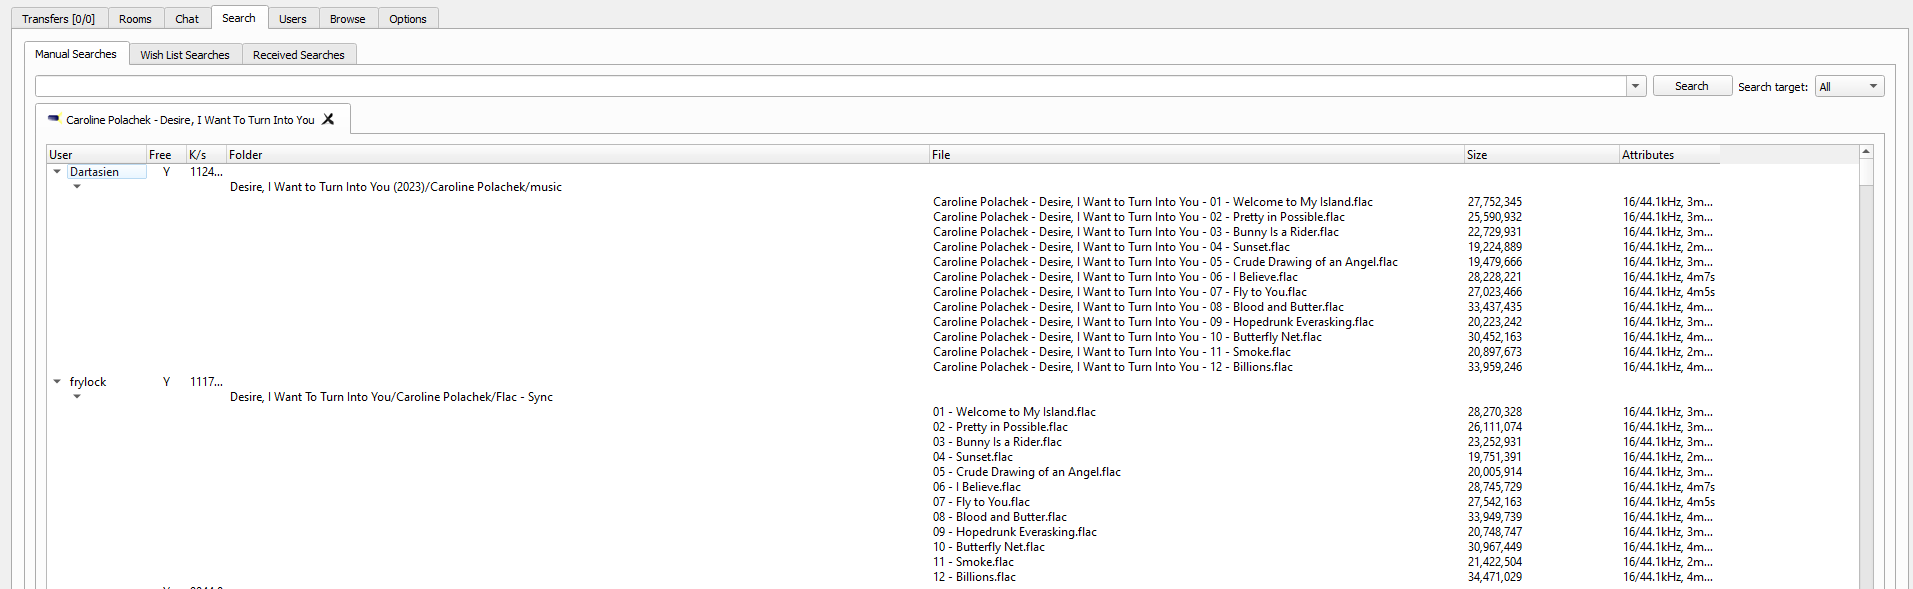Close the Caroline Polachek search tab
The width and height of the screenshot is (1913, 589).
328,119
